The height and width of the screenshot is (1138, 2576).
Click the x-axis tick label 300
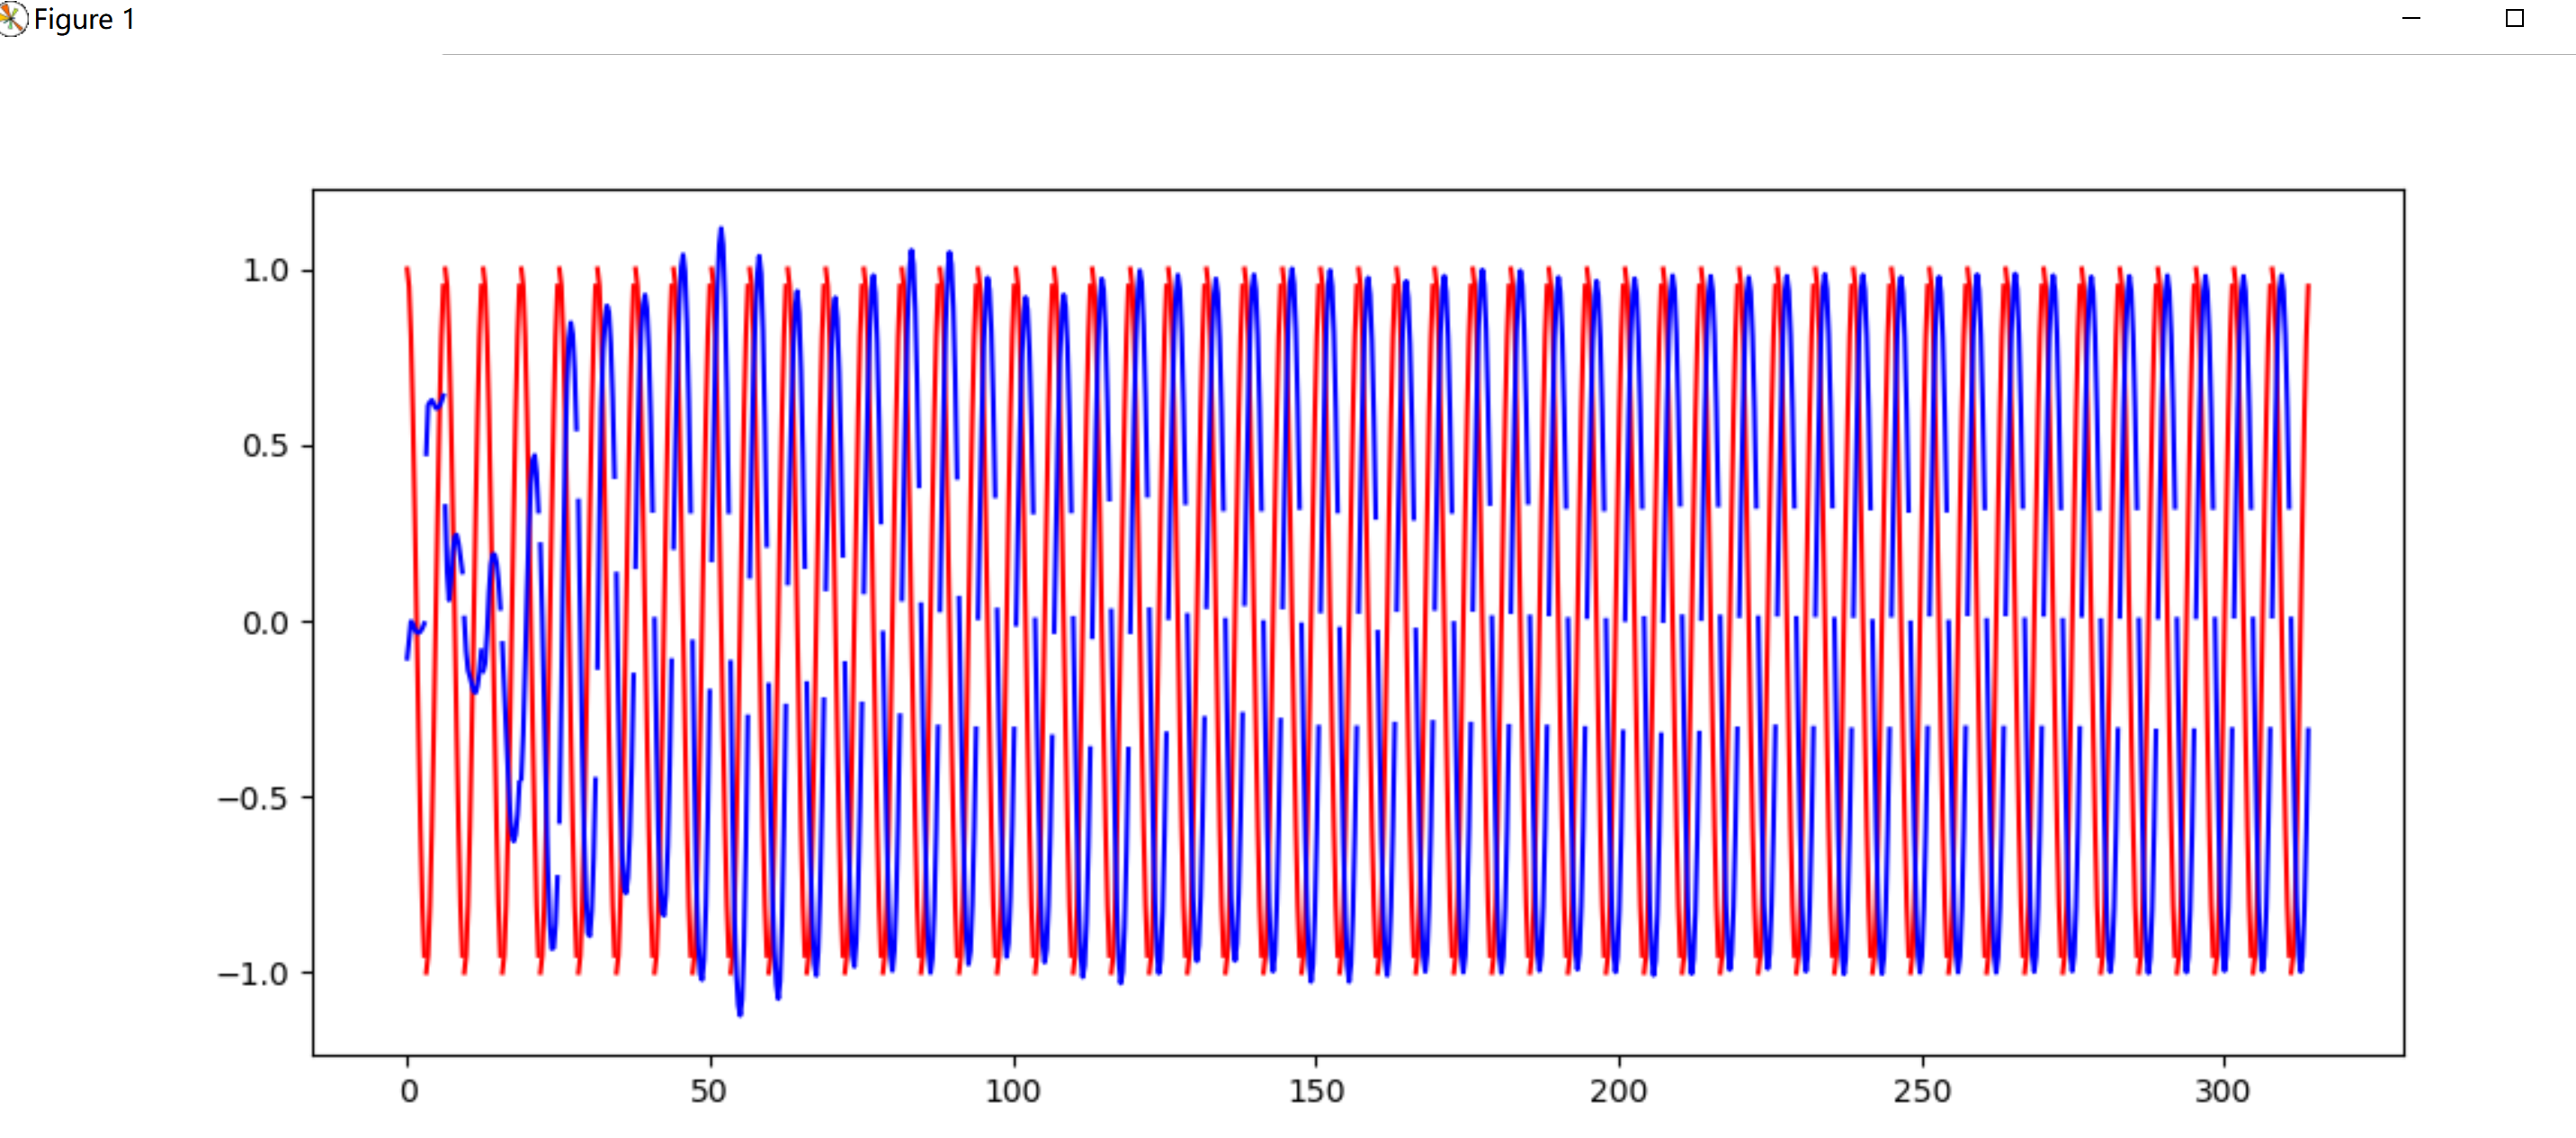tap(2223, 1090)
